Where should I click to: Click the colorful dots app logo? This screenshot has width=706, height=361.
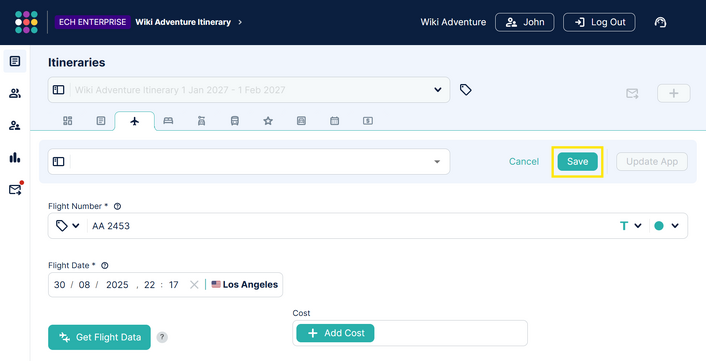[26, 22]
